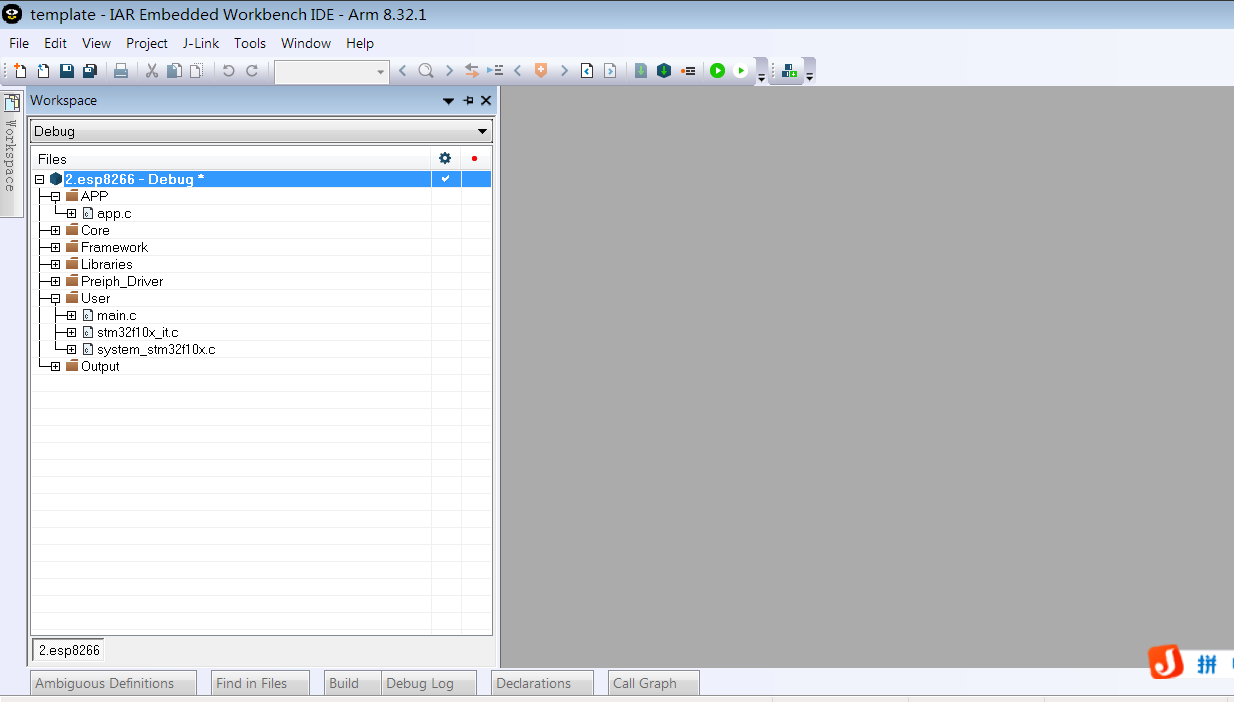Expand the Libraries folder
1234x702 pixels.
pos(55,264)
